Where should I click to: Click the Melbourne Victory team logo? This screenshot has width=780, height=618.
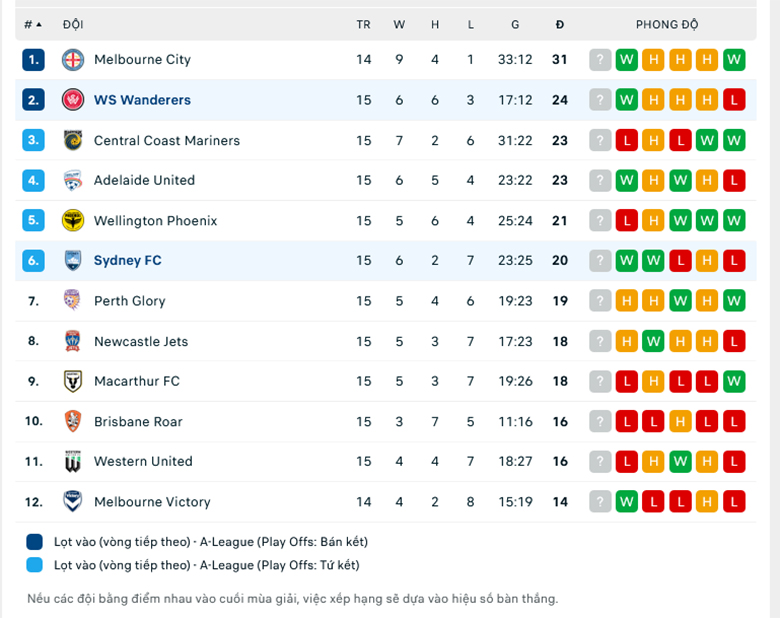(x=72, y=502)
